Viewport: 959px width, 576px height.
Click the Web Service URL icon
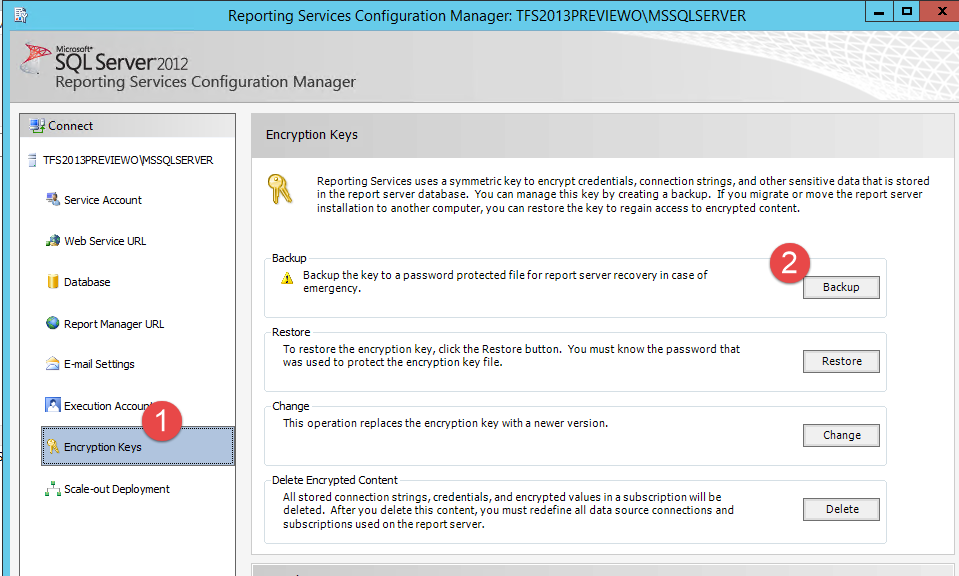53,240
